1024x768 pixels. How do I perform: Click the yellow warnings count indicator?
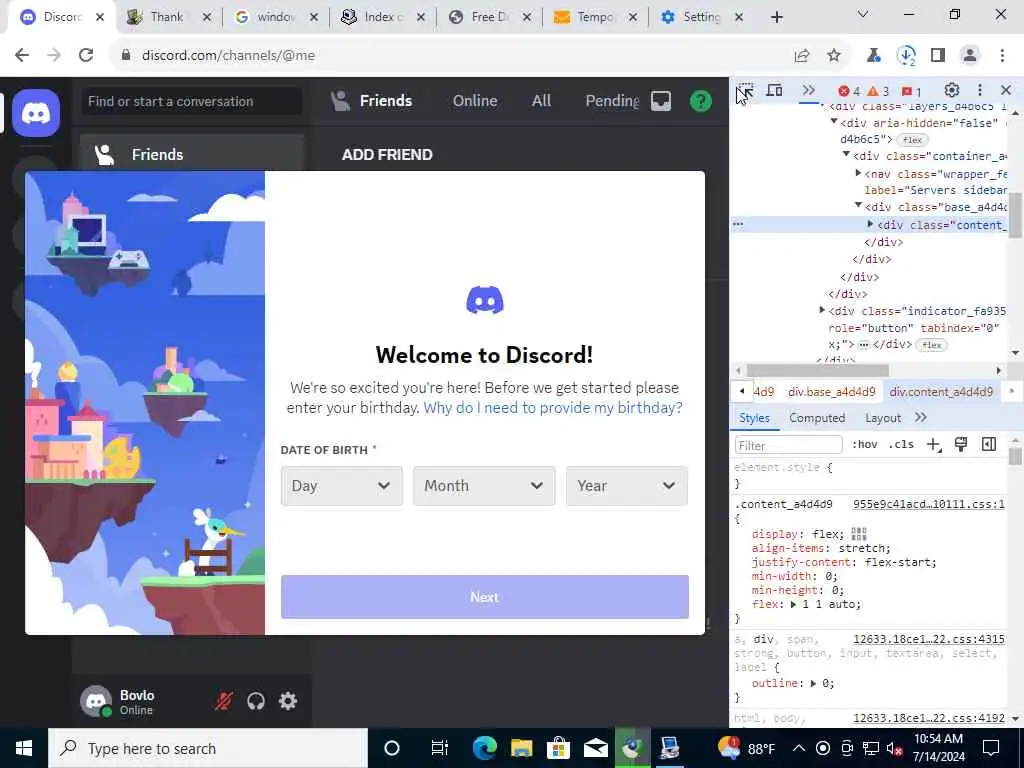click(x=878, y=91)
